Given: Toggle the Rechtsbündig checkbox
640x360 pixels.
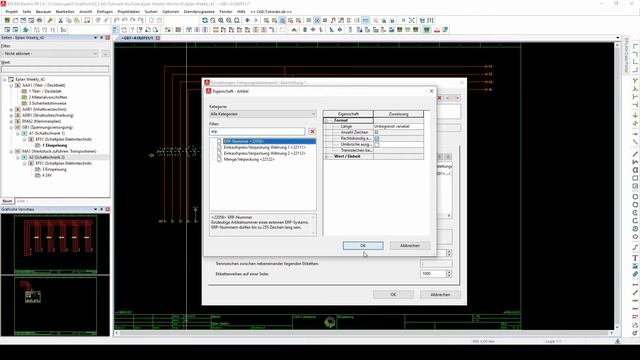Looking at the screenshot, I should tap(377, 138).
